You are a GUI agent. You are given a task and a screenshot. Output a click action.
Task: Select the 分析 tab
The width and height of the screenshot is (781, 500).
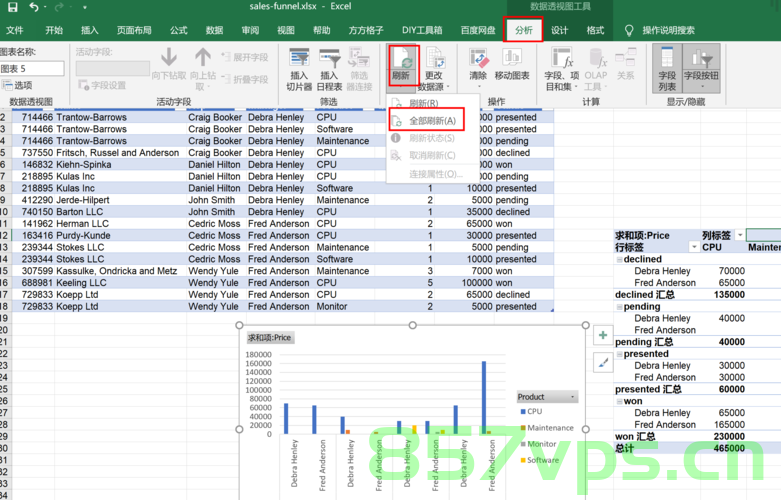click(x=523, y=30)
